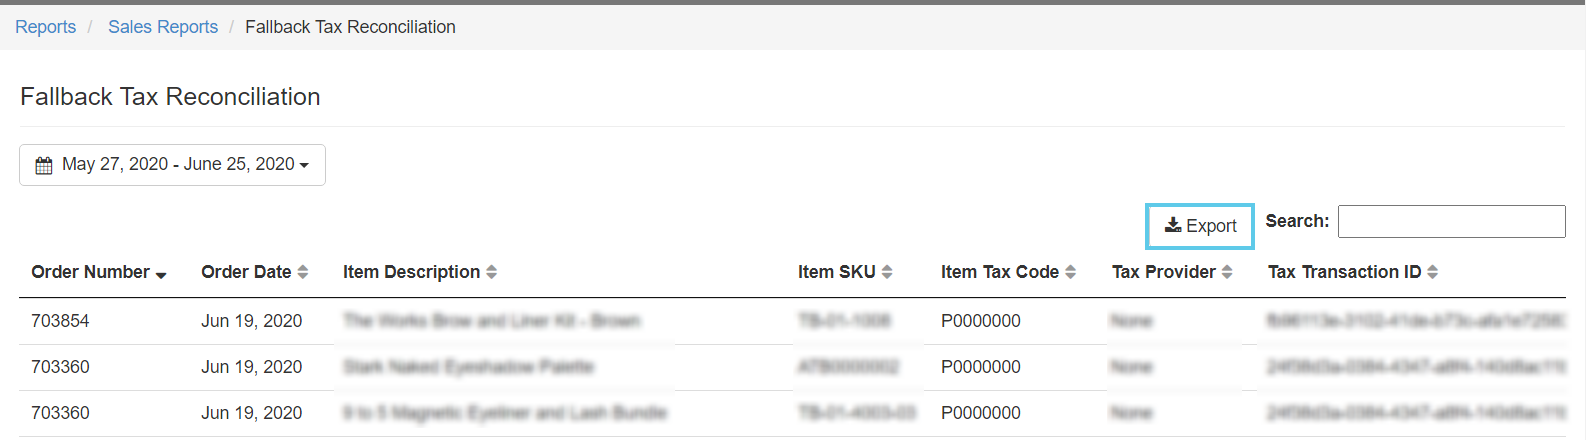
Task: Click the calendar icon in date picker
Action: tap(44, 165)
